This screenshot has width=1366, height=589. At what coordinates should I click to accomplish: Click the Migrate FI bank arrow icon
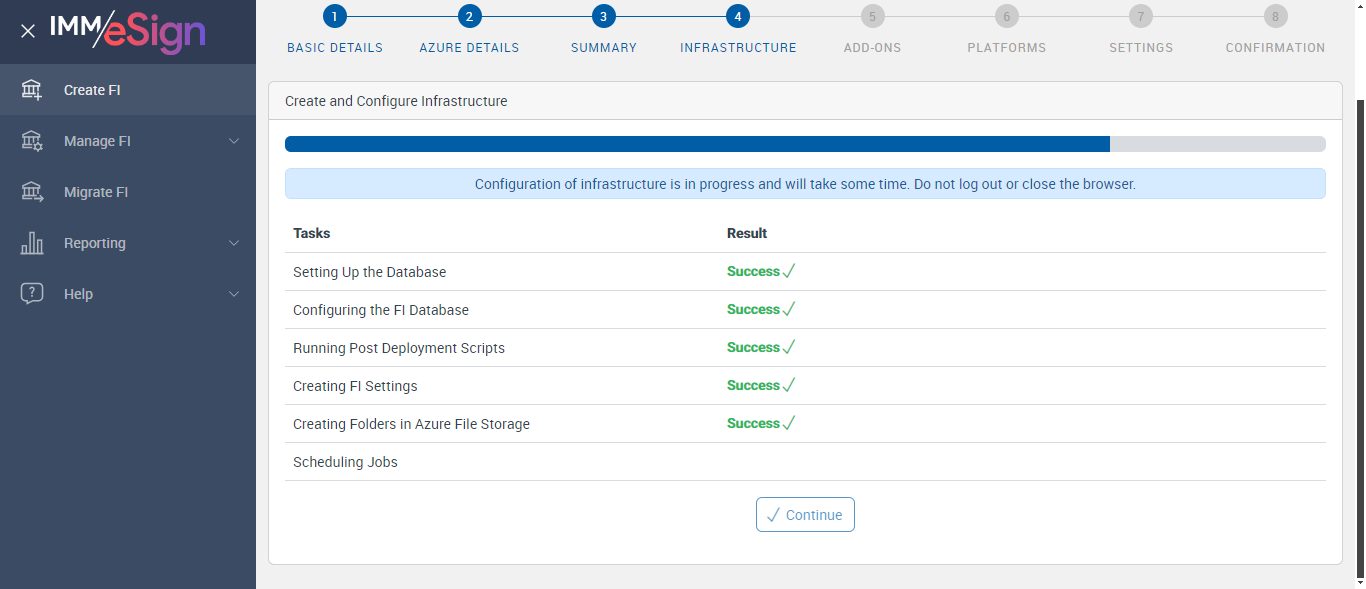(32, 192)
